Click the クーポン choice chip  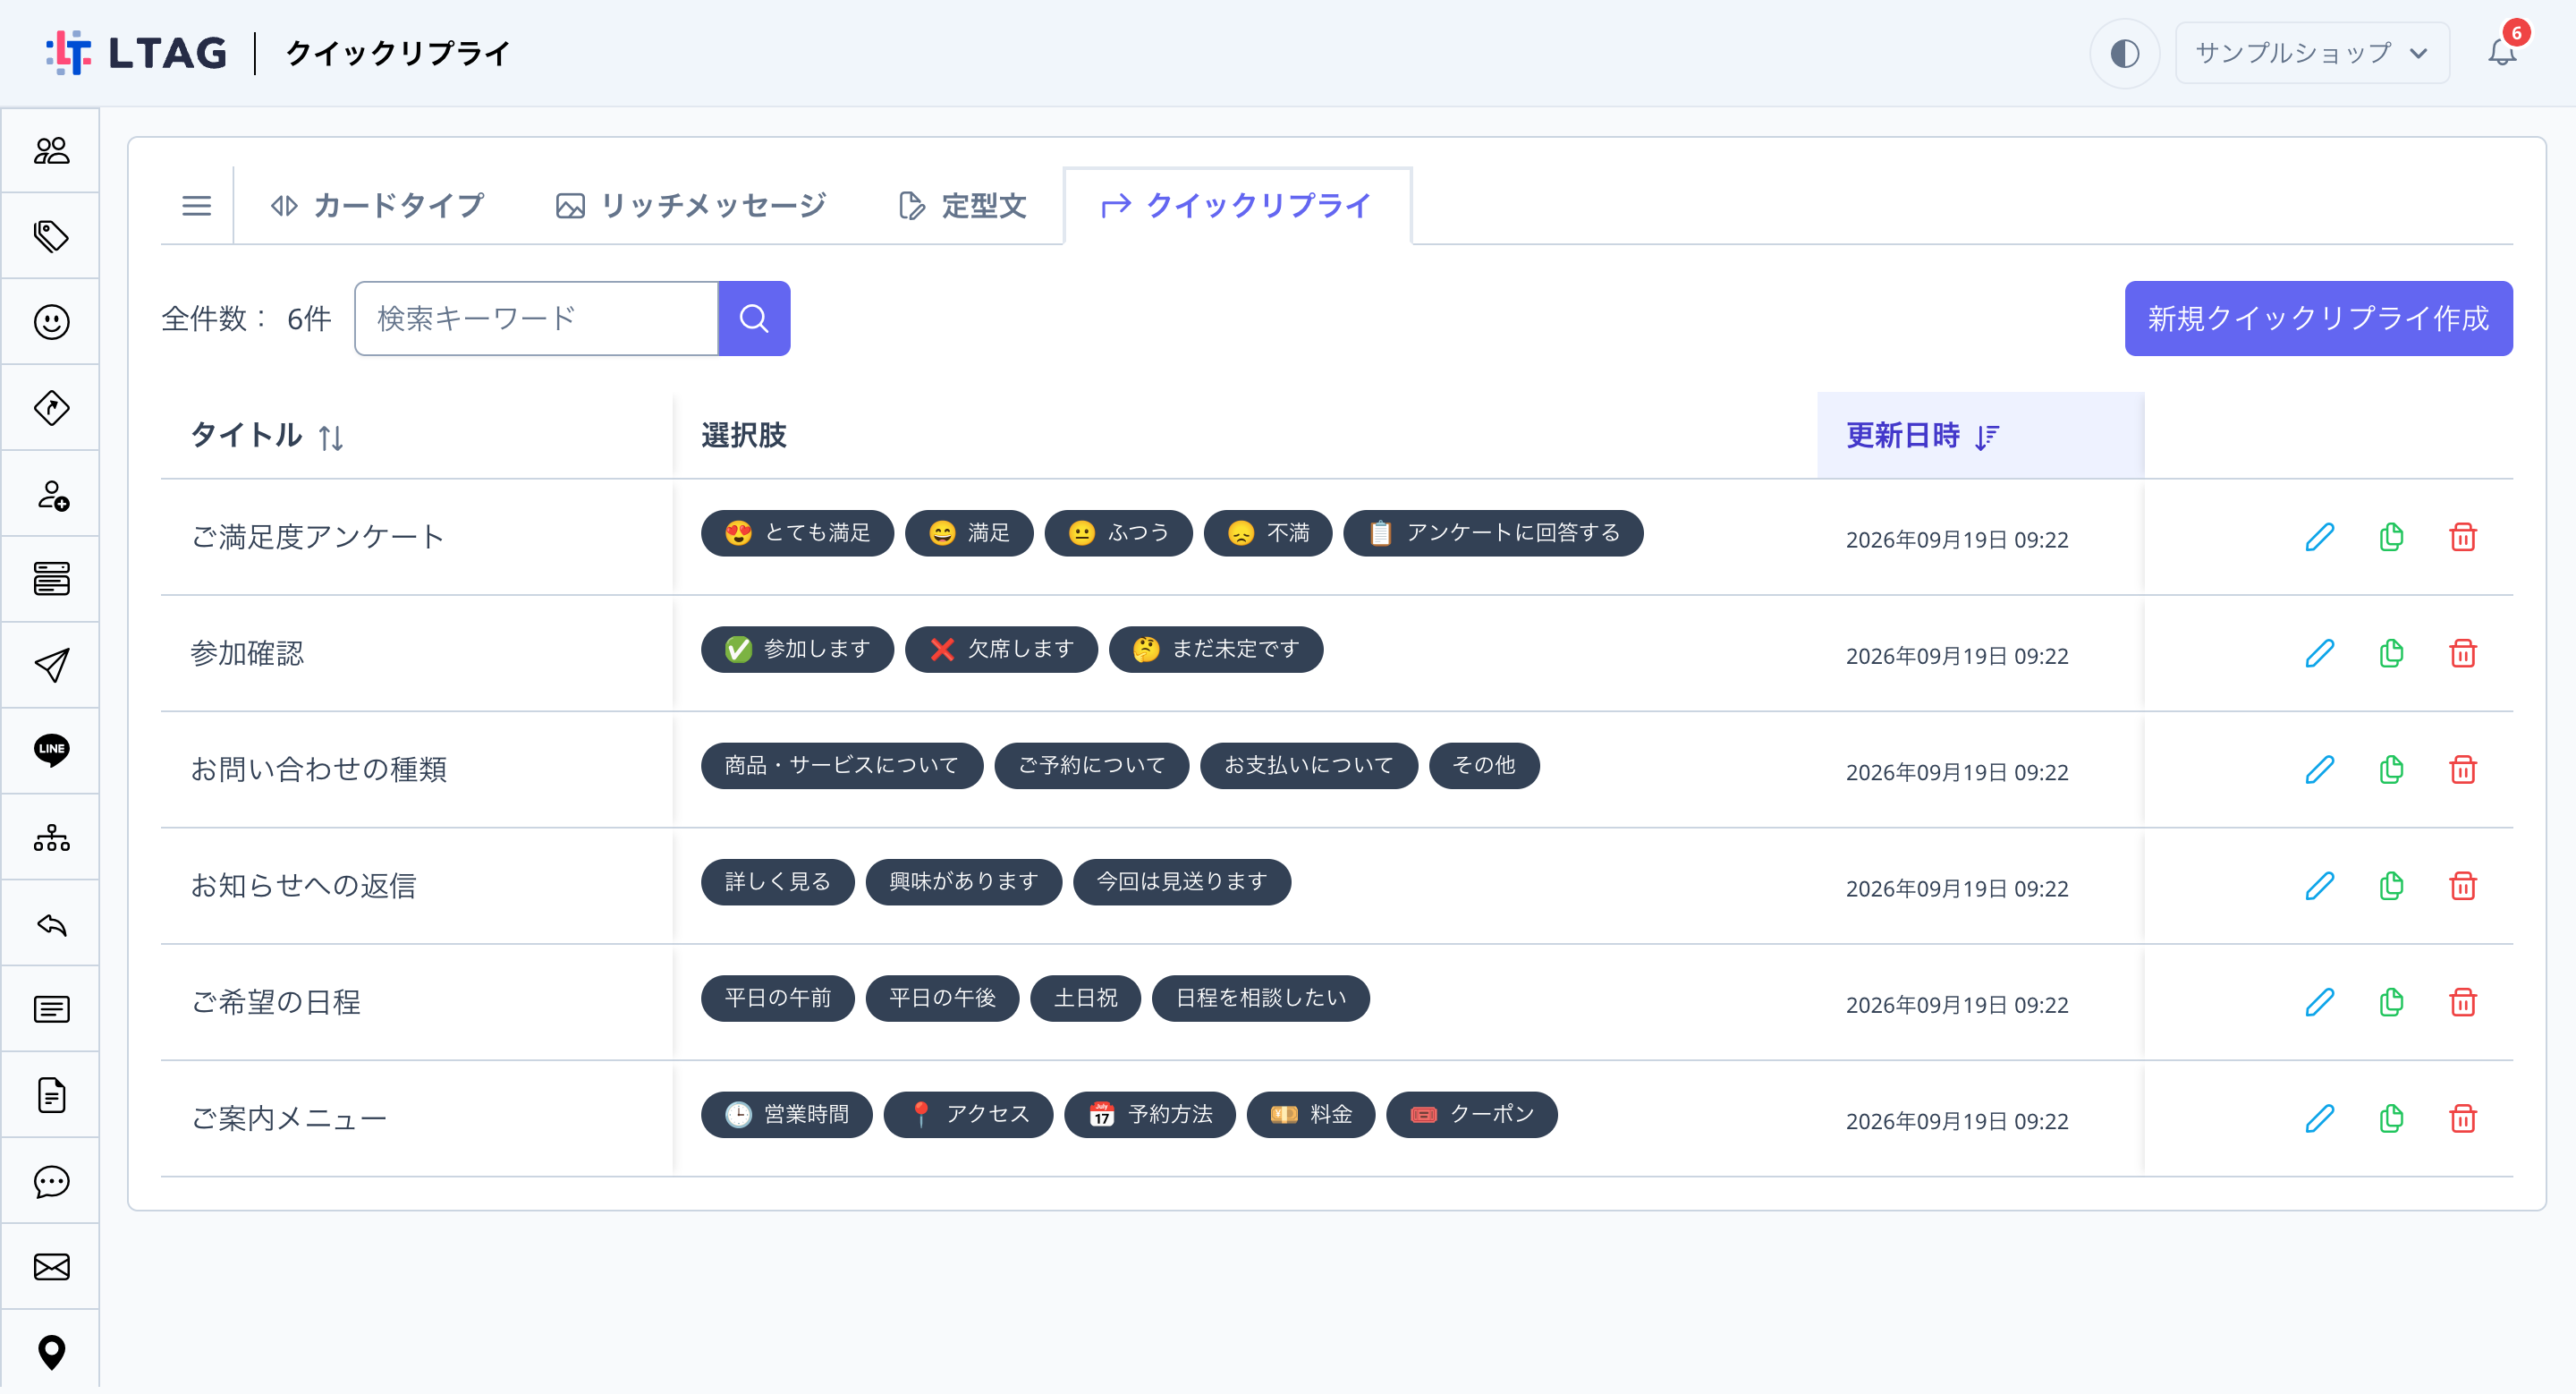[x=1471, y=1114]
